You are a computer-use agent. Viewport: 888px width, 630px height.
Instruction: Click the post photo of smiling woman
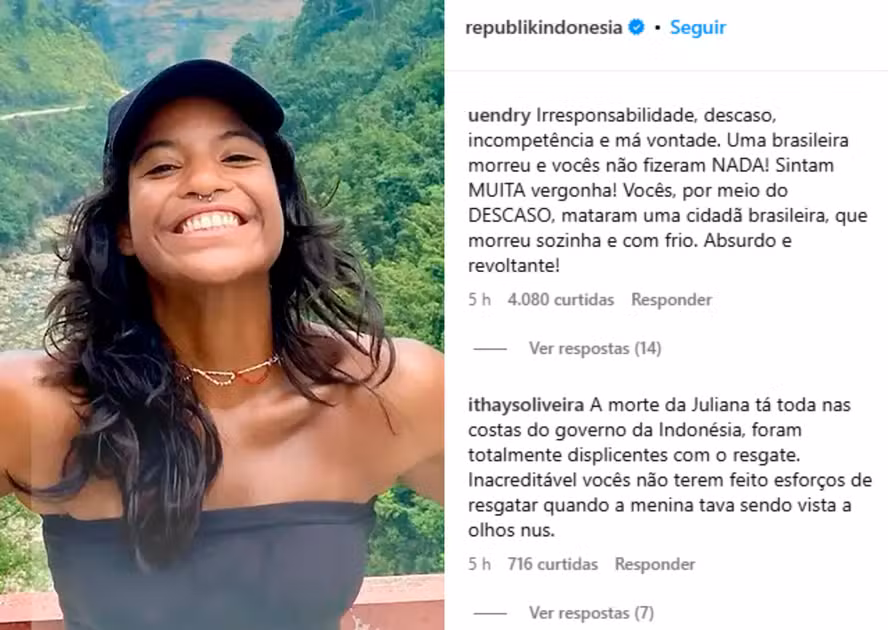tap(222, 315)
